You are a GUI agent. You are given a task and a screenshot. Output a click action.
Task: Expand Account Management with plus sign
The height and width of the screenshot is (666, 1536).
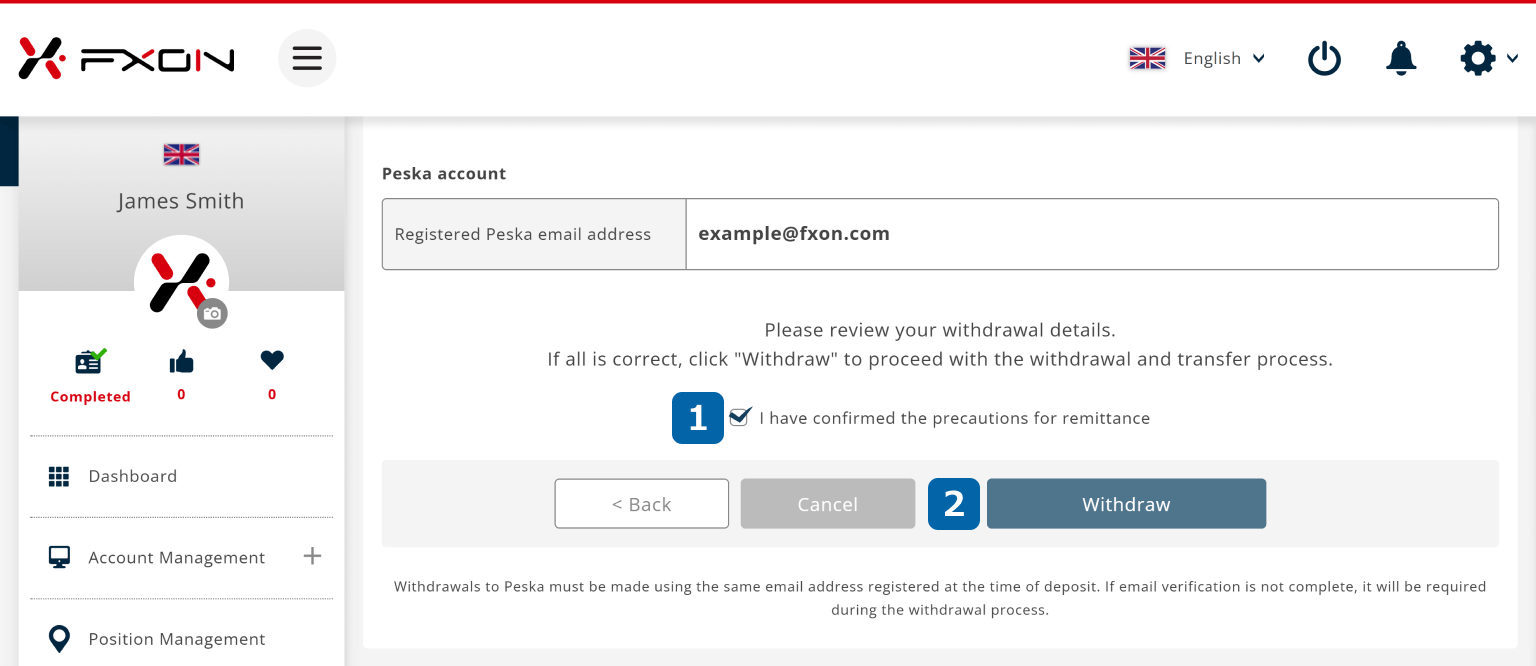[312, 556]
